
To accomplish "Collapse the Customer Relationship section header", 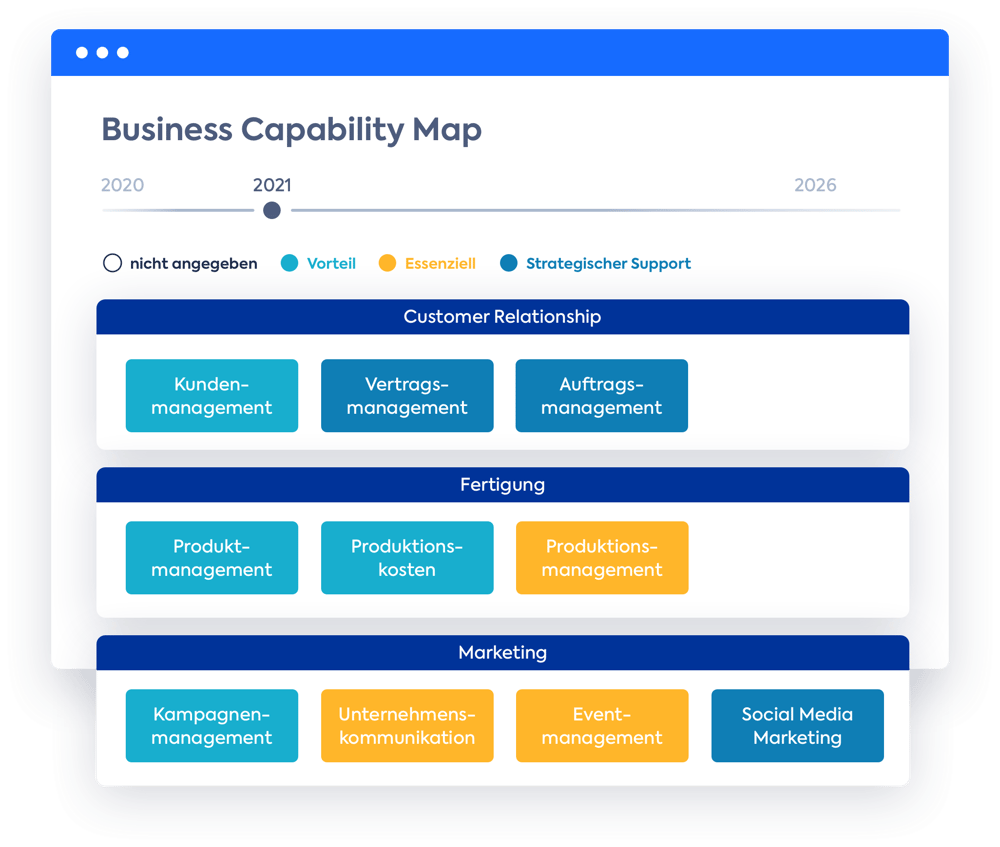I will click(x=503, y=317).
